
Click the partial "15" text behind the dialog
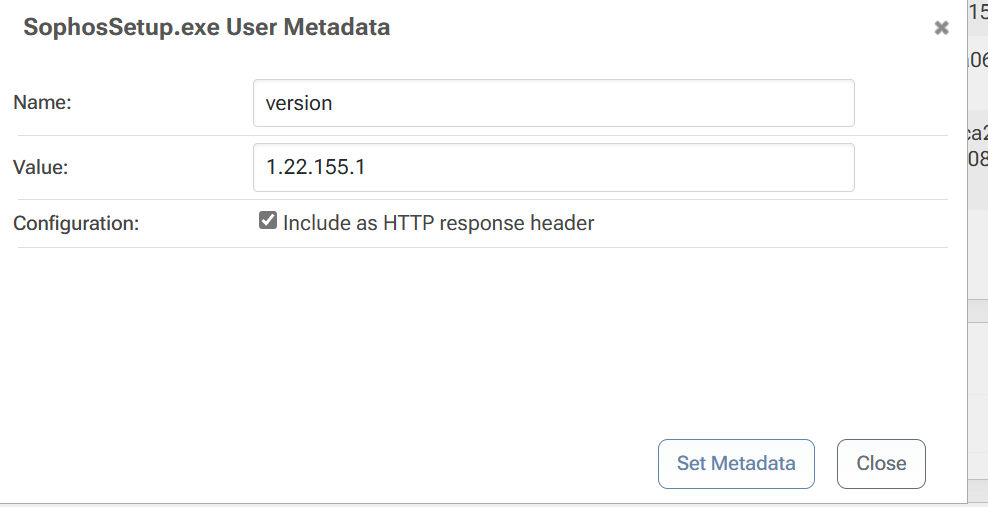(979, 11)
